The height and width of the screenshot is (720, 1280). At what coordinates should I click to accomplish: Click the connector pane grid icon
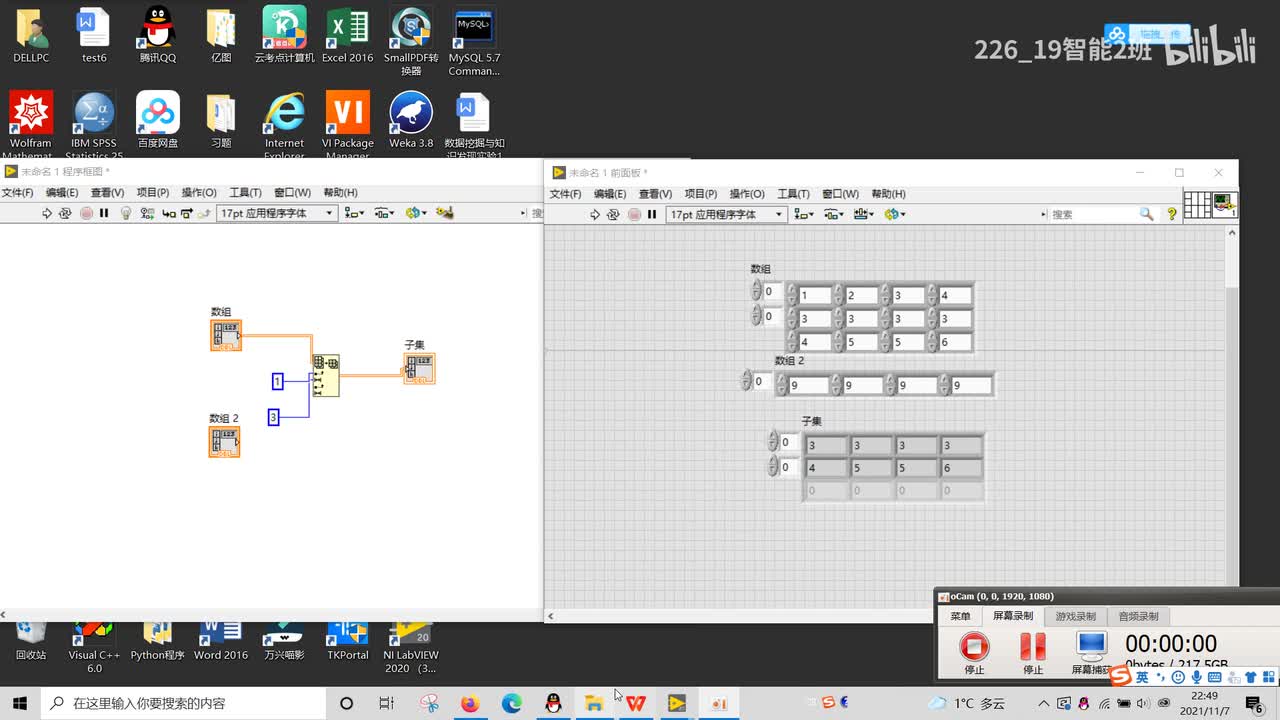[1197, 205]
